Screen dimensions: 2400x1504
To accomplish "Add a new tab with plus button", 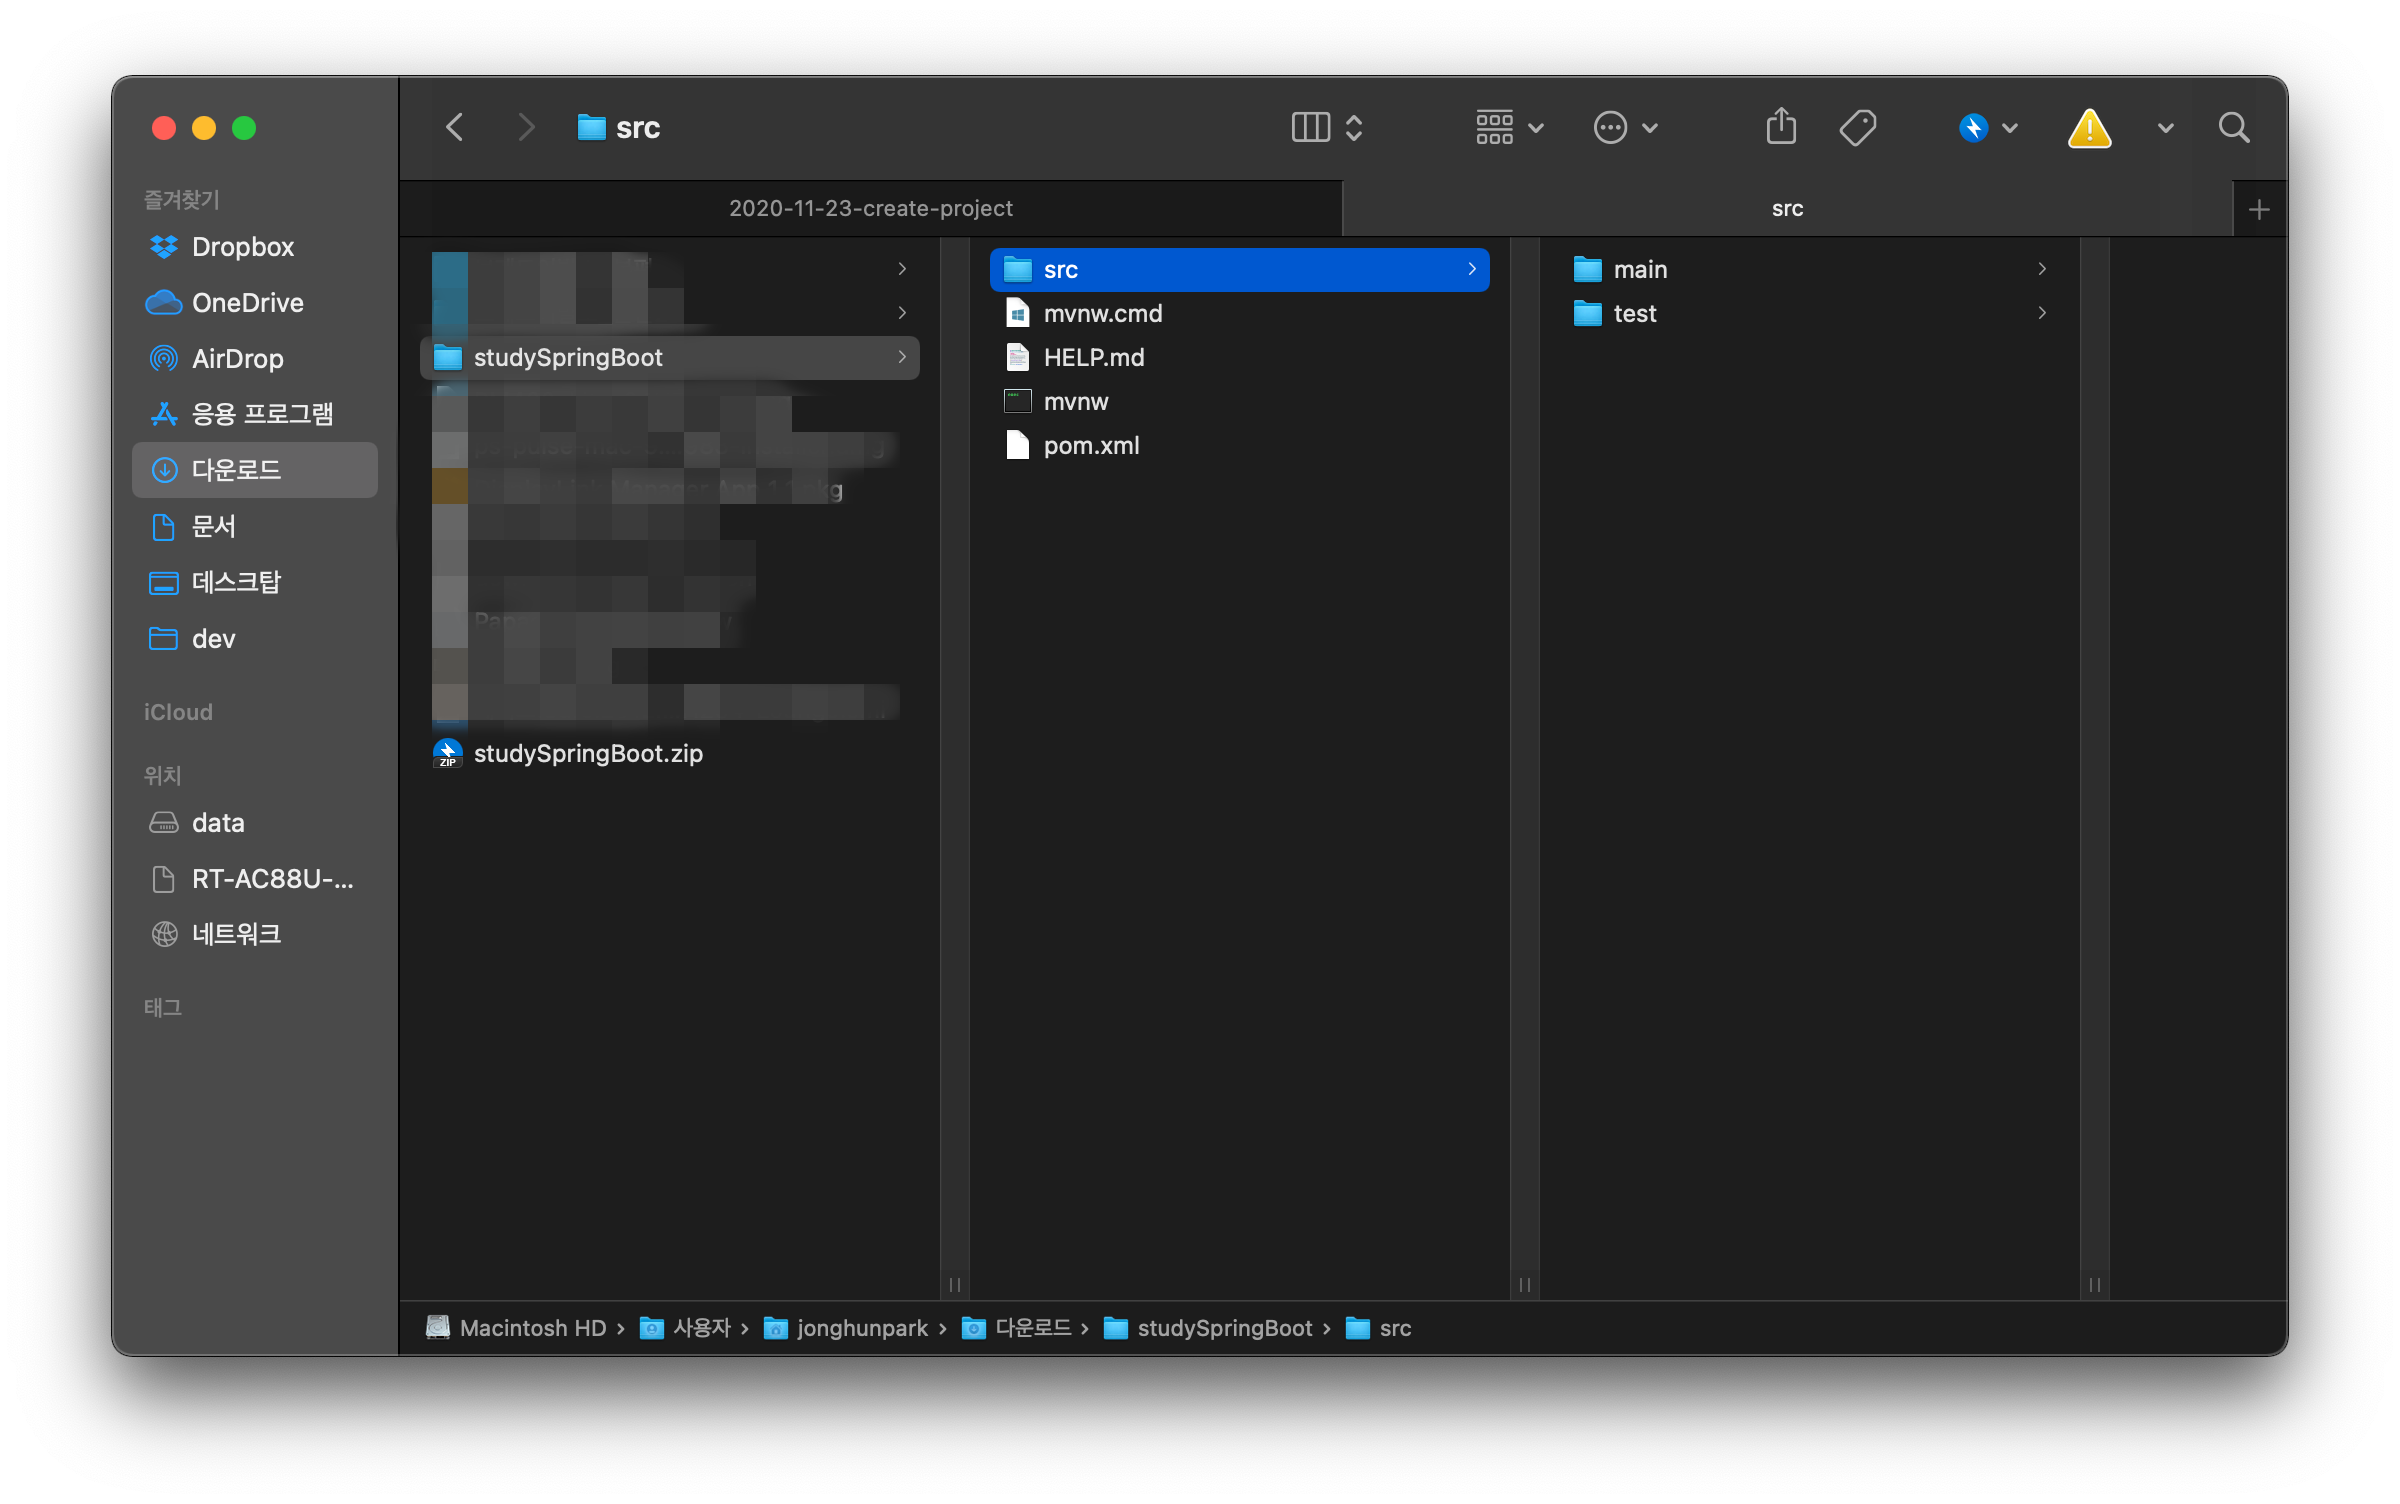I will [2258, 209].
